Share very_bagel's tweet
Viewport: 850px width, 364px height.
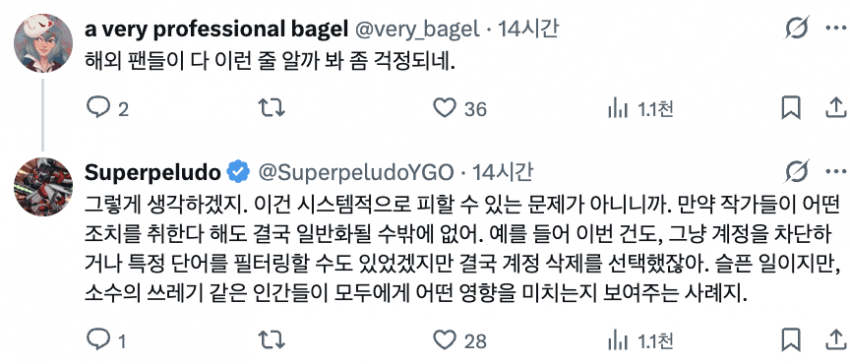tap(836, 109)
